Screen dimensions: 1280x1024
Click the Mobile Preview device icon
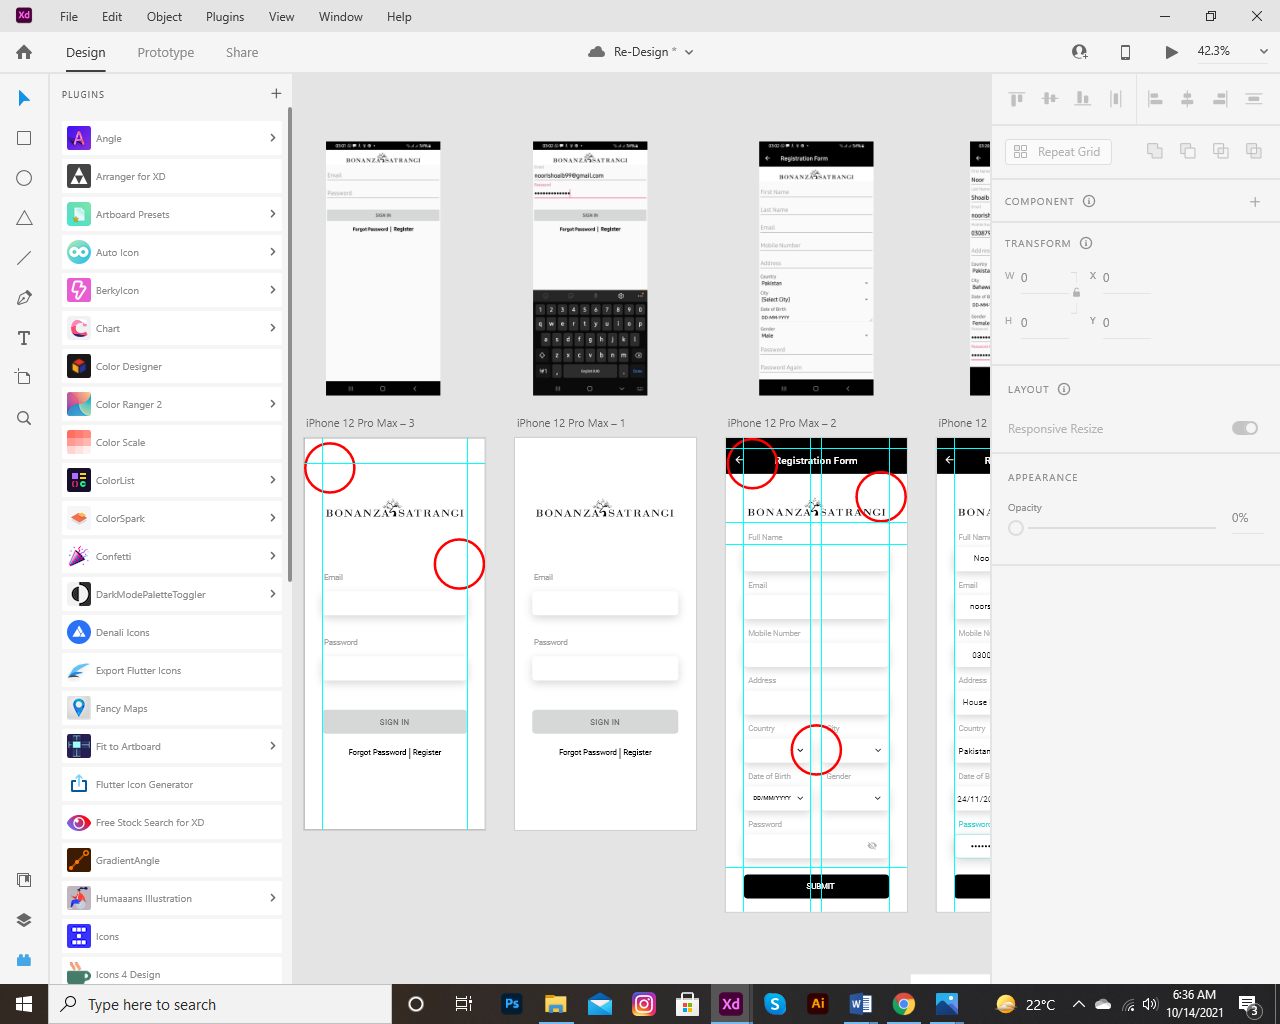pyautogui.click(x=1125, y=51)
